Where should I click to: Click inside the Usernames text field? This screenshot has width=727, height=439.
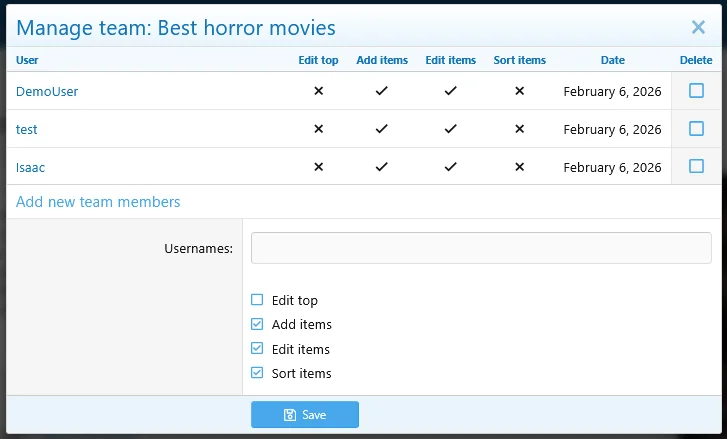[481, 248]
